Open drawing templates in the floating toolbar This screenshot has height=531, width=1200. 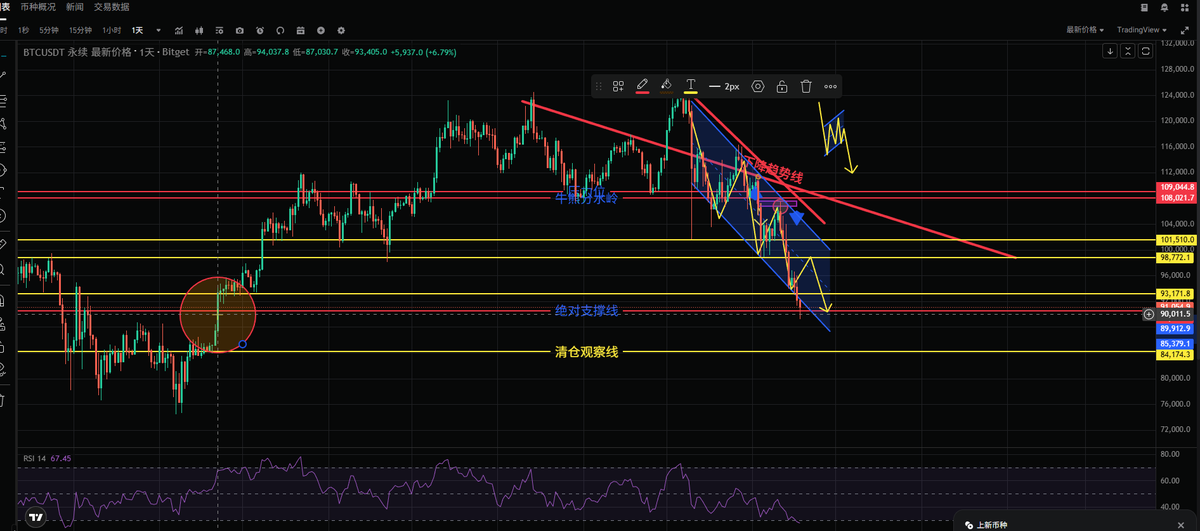coord(619,87)
